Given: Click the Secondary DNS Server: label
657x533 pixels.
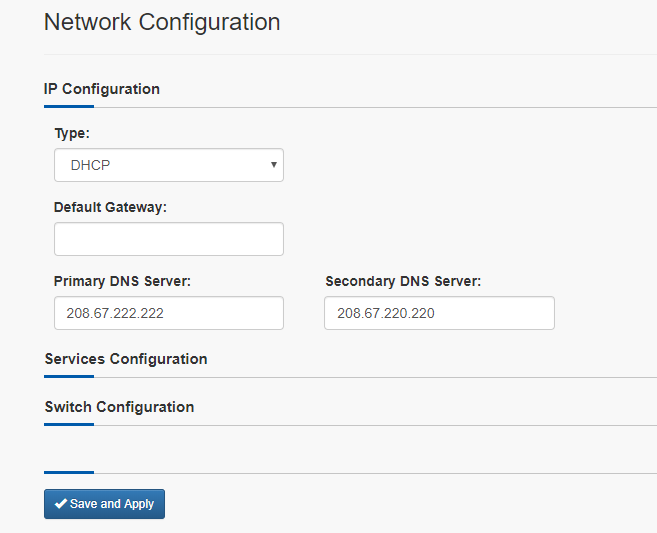Looking at the screenshot, I should [x=403, y=281].
